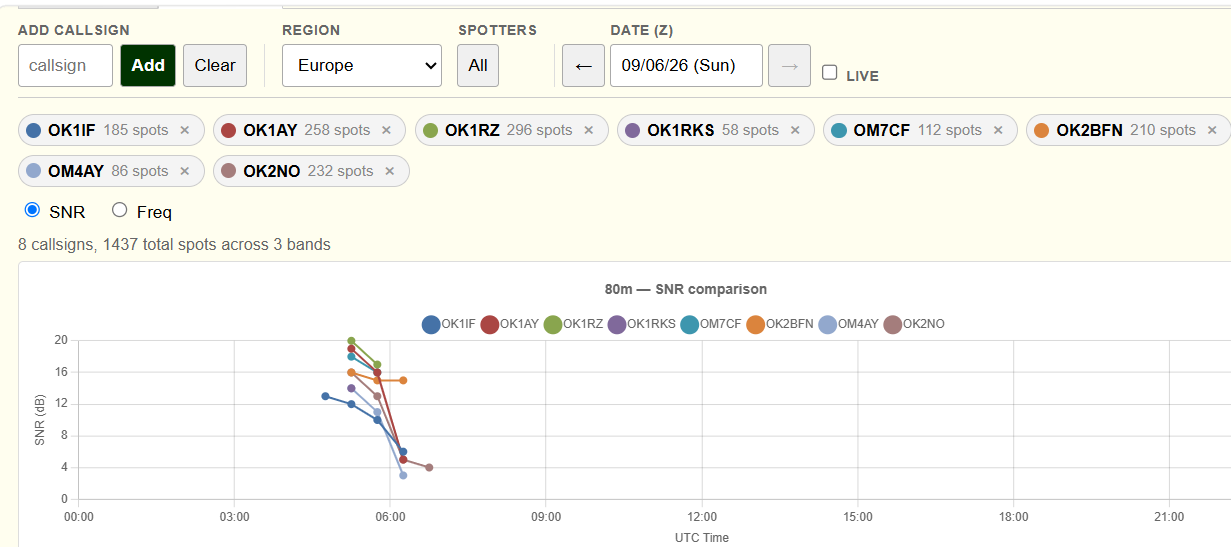Enable the LIVE checkbox
1231x547 pixels.
(x=829, y=72)
